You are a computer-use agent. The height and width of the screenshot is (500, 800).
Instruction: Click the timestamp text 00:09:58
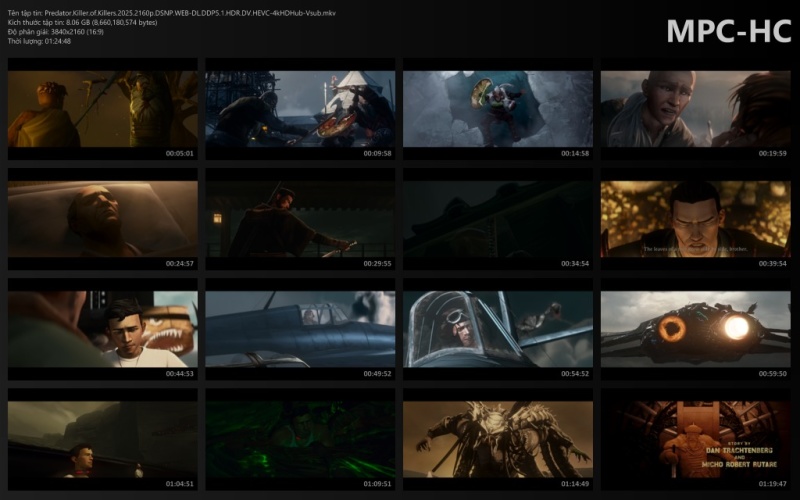(378, 154)
